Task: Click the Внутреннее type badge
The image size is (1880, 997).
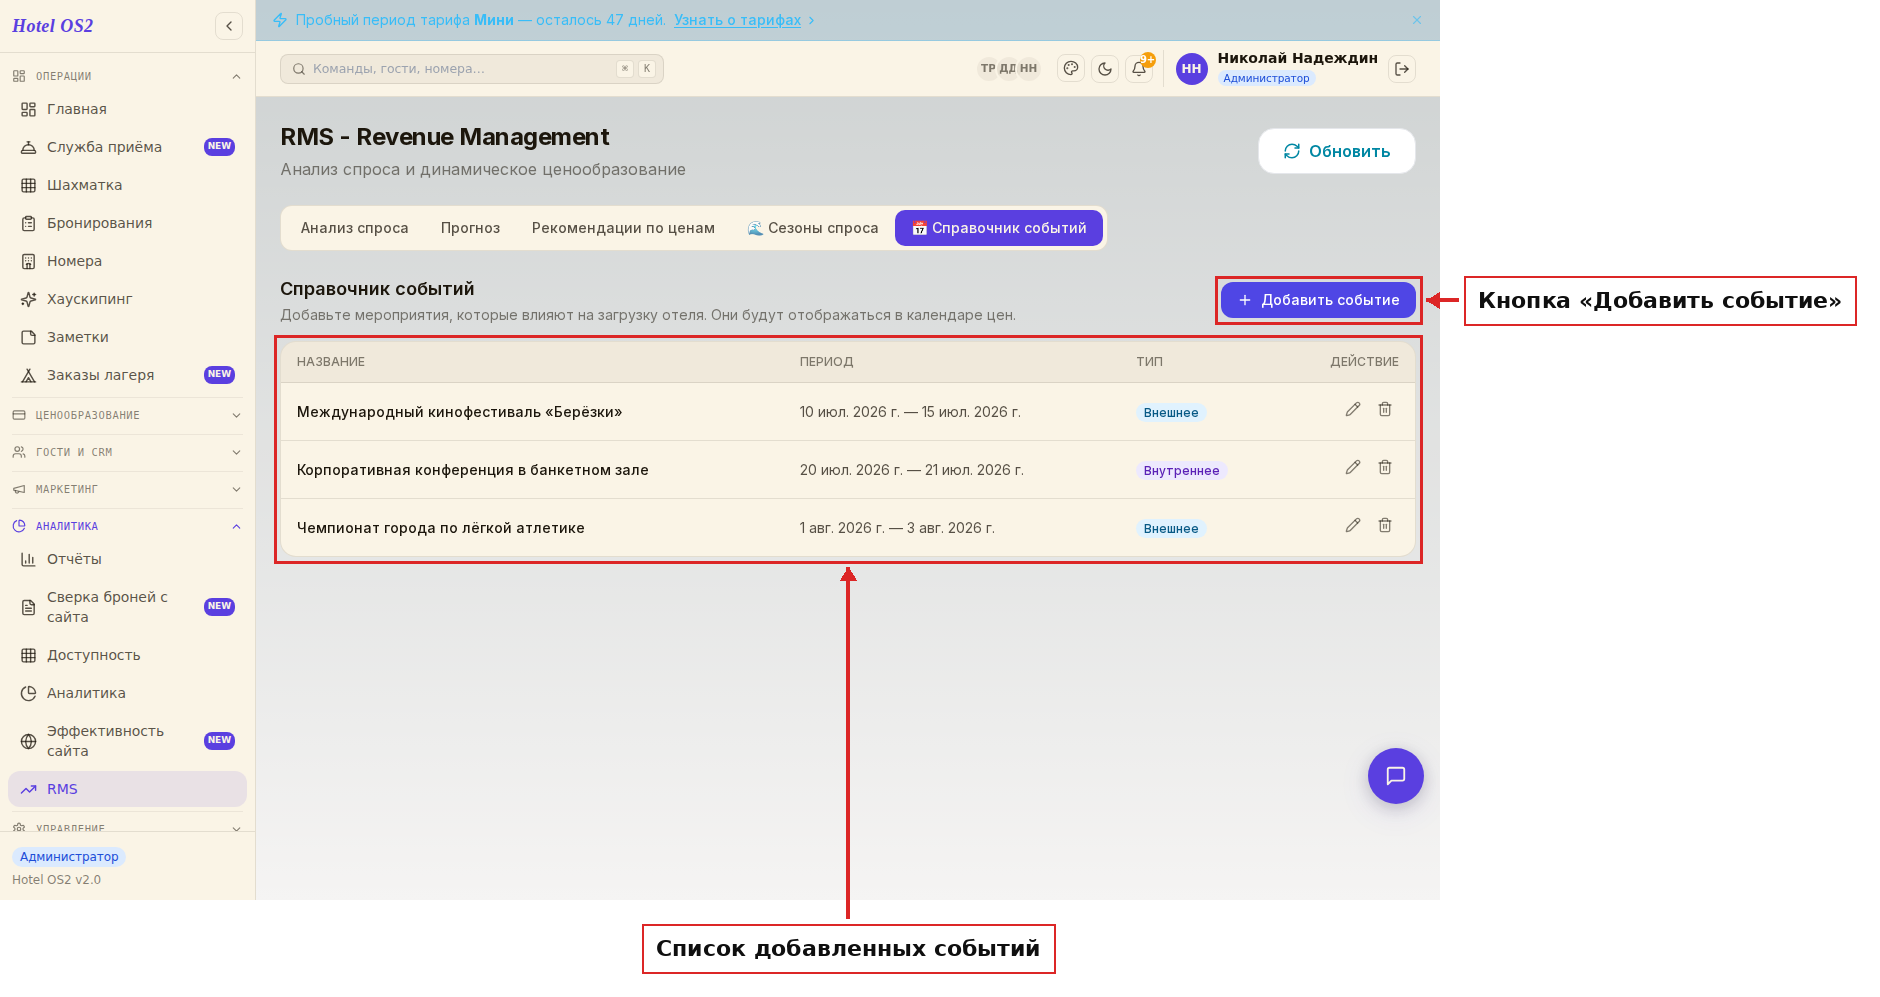Action: (x=1181, y=471)
